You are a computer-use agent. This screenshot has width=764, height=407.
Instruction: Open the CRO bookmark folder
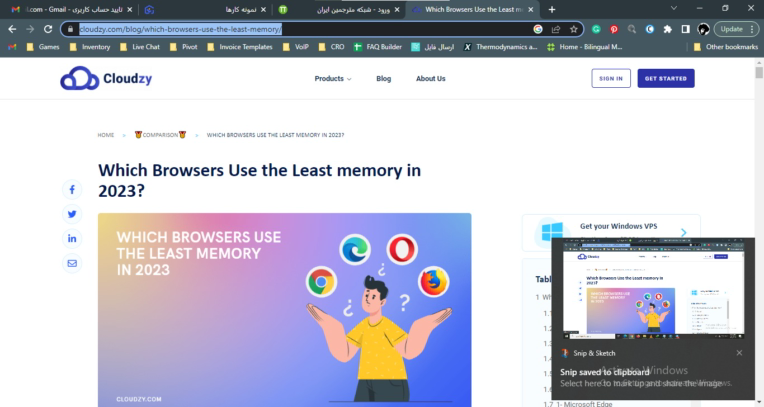click(x=331, y=47)
